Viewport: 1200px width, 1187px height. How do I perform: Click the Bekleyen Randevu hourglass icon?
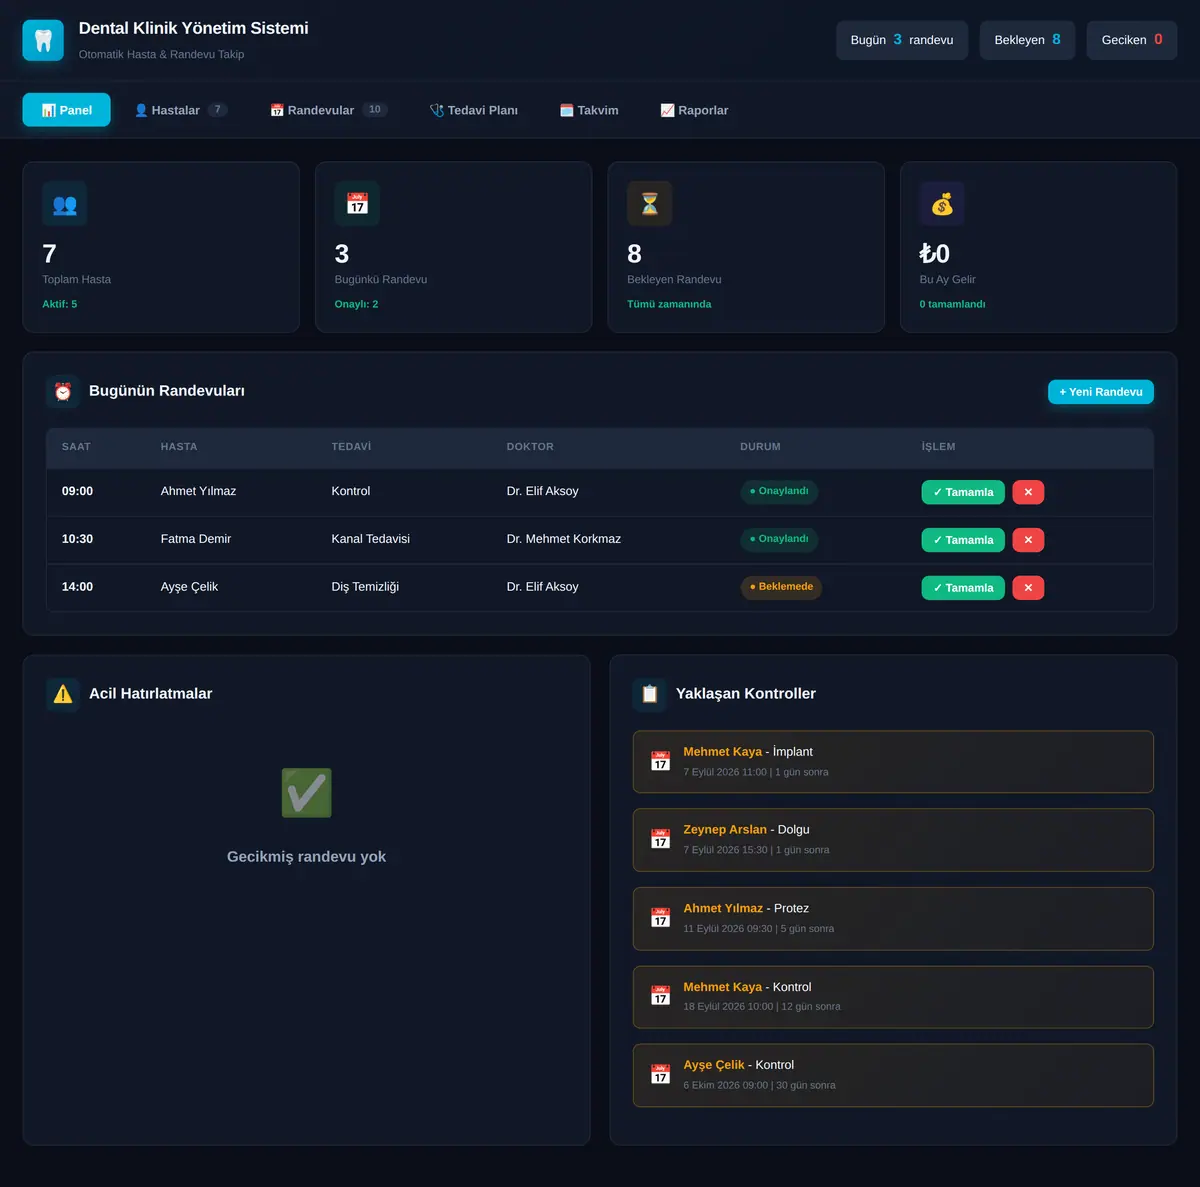650,204
